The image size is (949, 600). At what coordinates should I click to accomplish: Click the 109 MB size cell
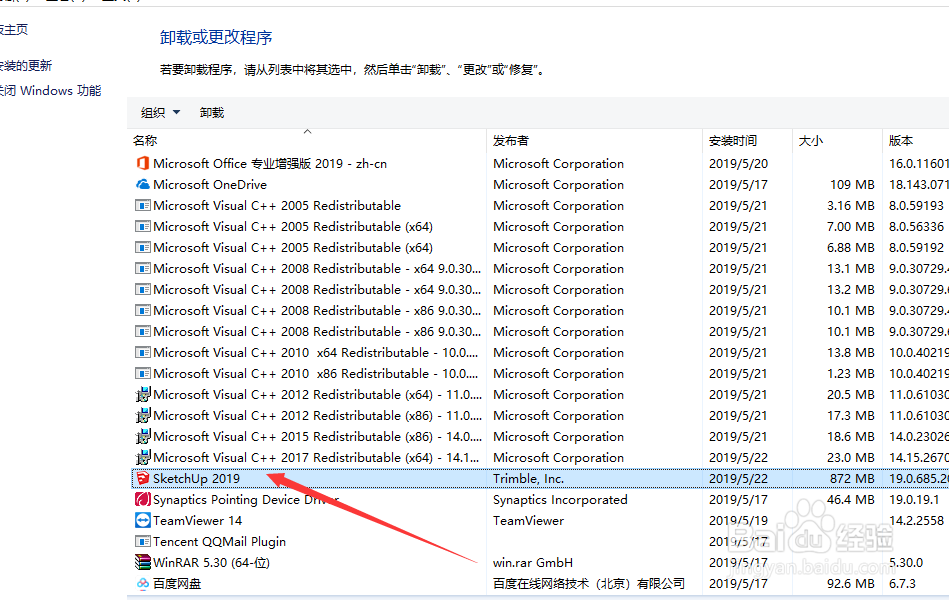pos(852,184)
